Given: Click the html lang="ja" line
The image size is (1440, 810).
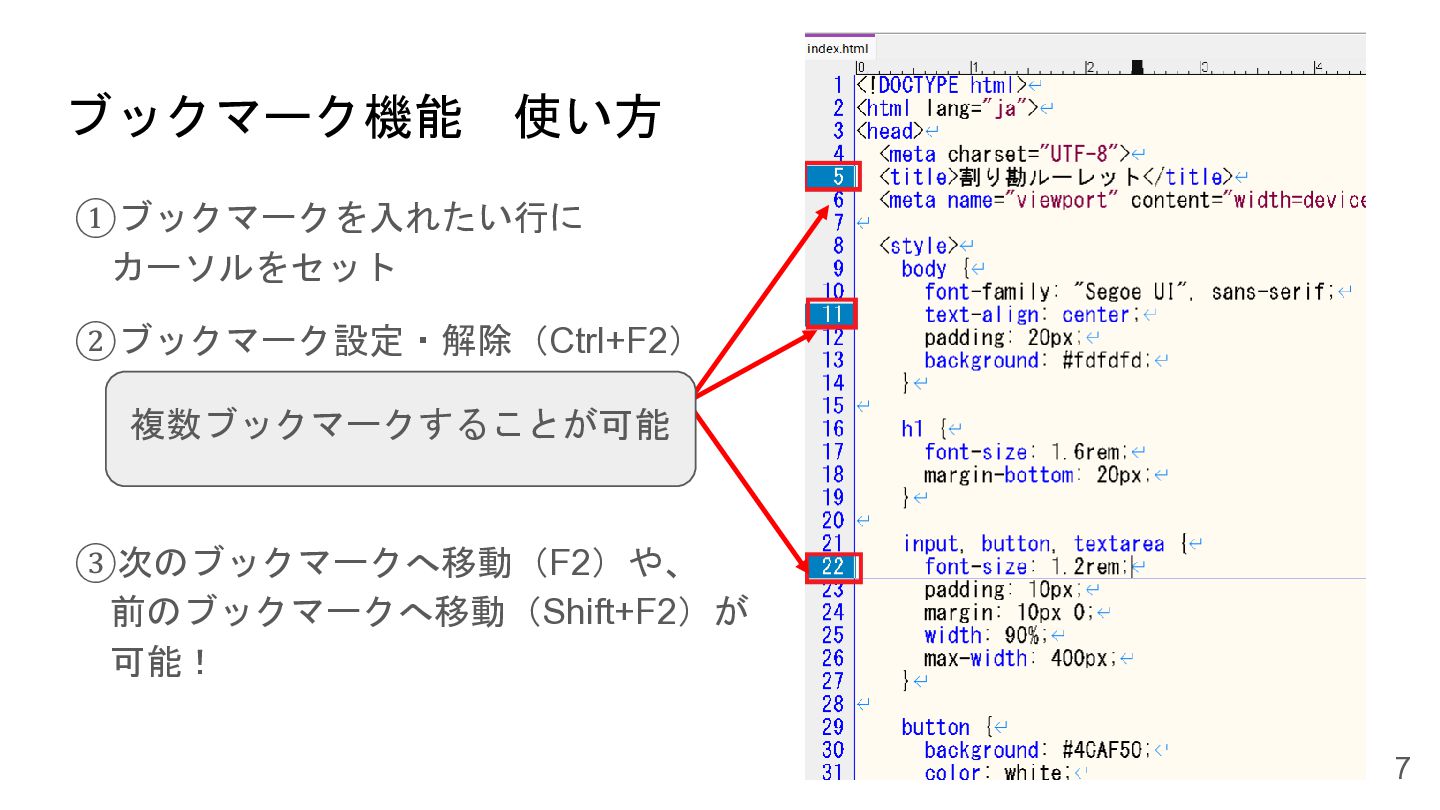Looking at the screenshot, I should (955, 109).
